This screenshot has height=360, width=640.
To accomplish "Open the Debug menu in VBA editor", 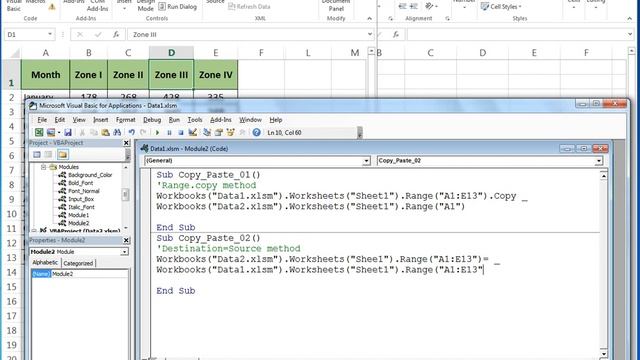I will pos(152,120).
